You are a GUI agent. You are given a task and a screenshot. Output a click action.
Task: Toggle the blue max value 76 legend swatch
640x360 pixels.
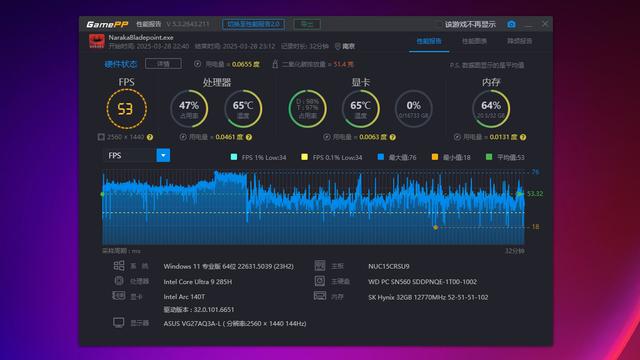click(x=381, y=157)
